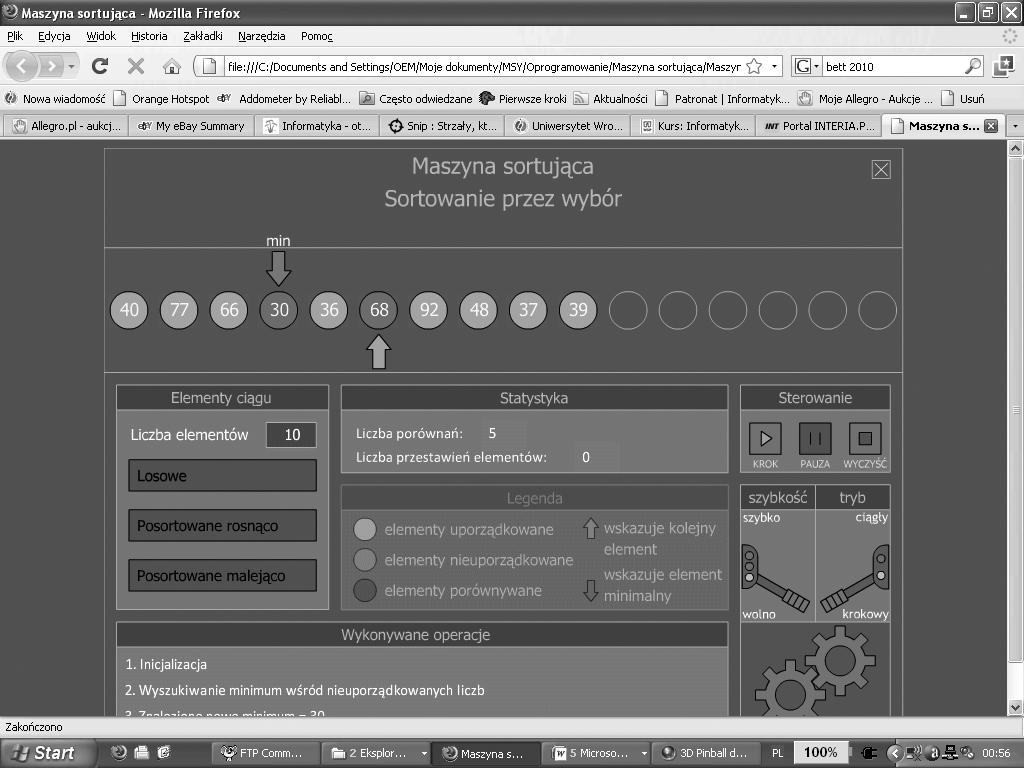This screenshot has width=1024, height=768.
Task: Open Często odwiedzane bookmark folder
Action: (417, 99)
